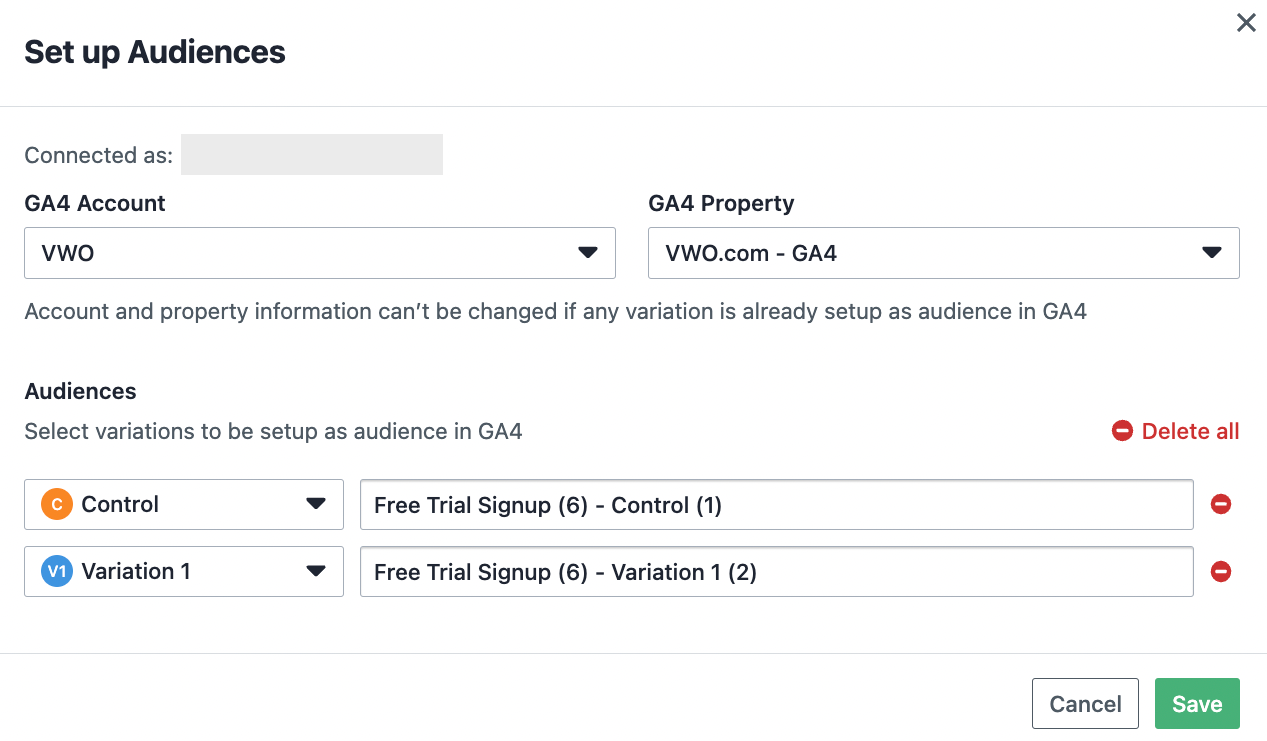Cancel the audience setup
Viewport: 1267px width, 741px height.
[x=1085, y=704]
